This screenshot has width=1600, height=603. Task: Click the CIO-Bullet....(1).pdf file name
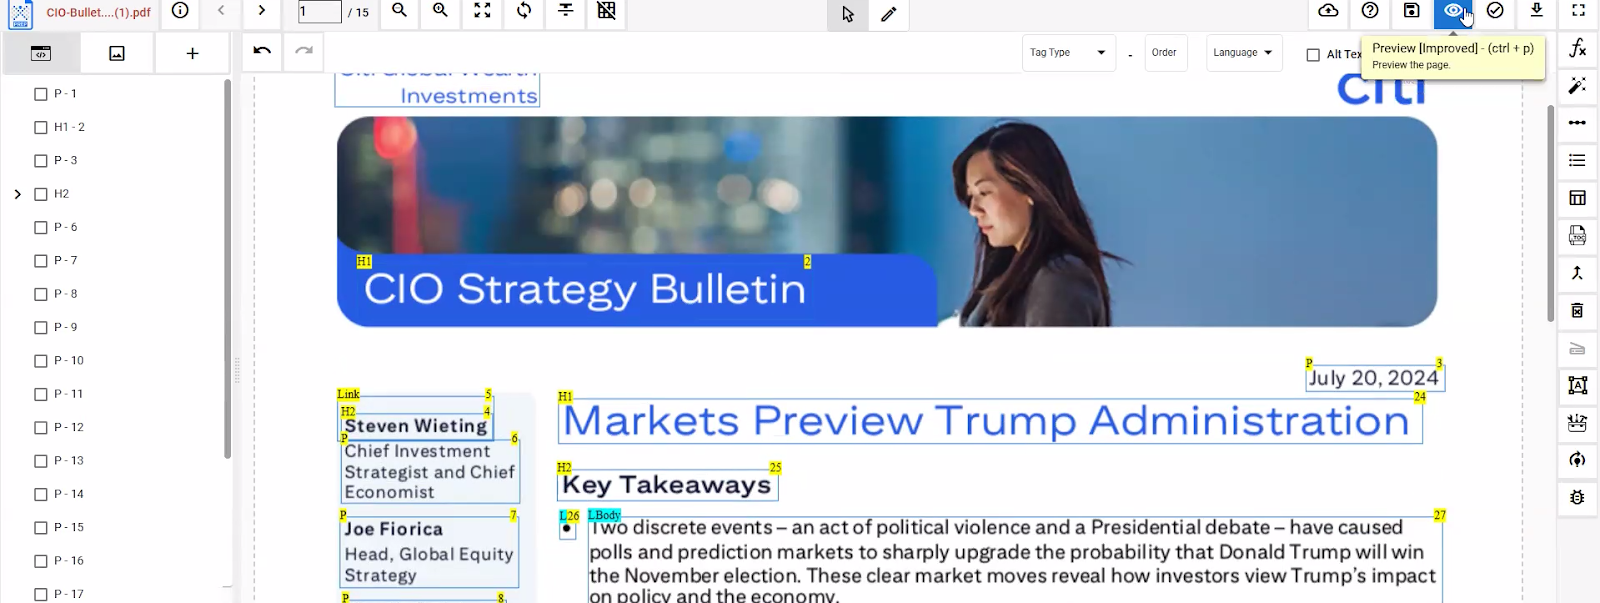(98, 13)
